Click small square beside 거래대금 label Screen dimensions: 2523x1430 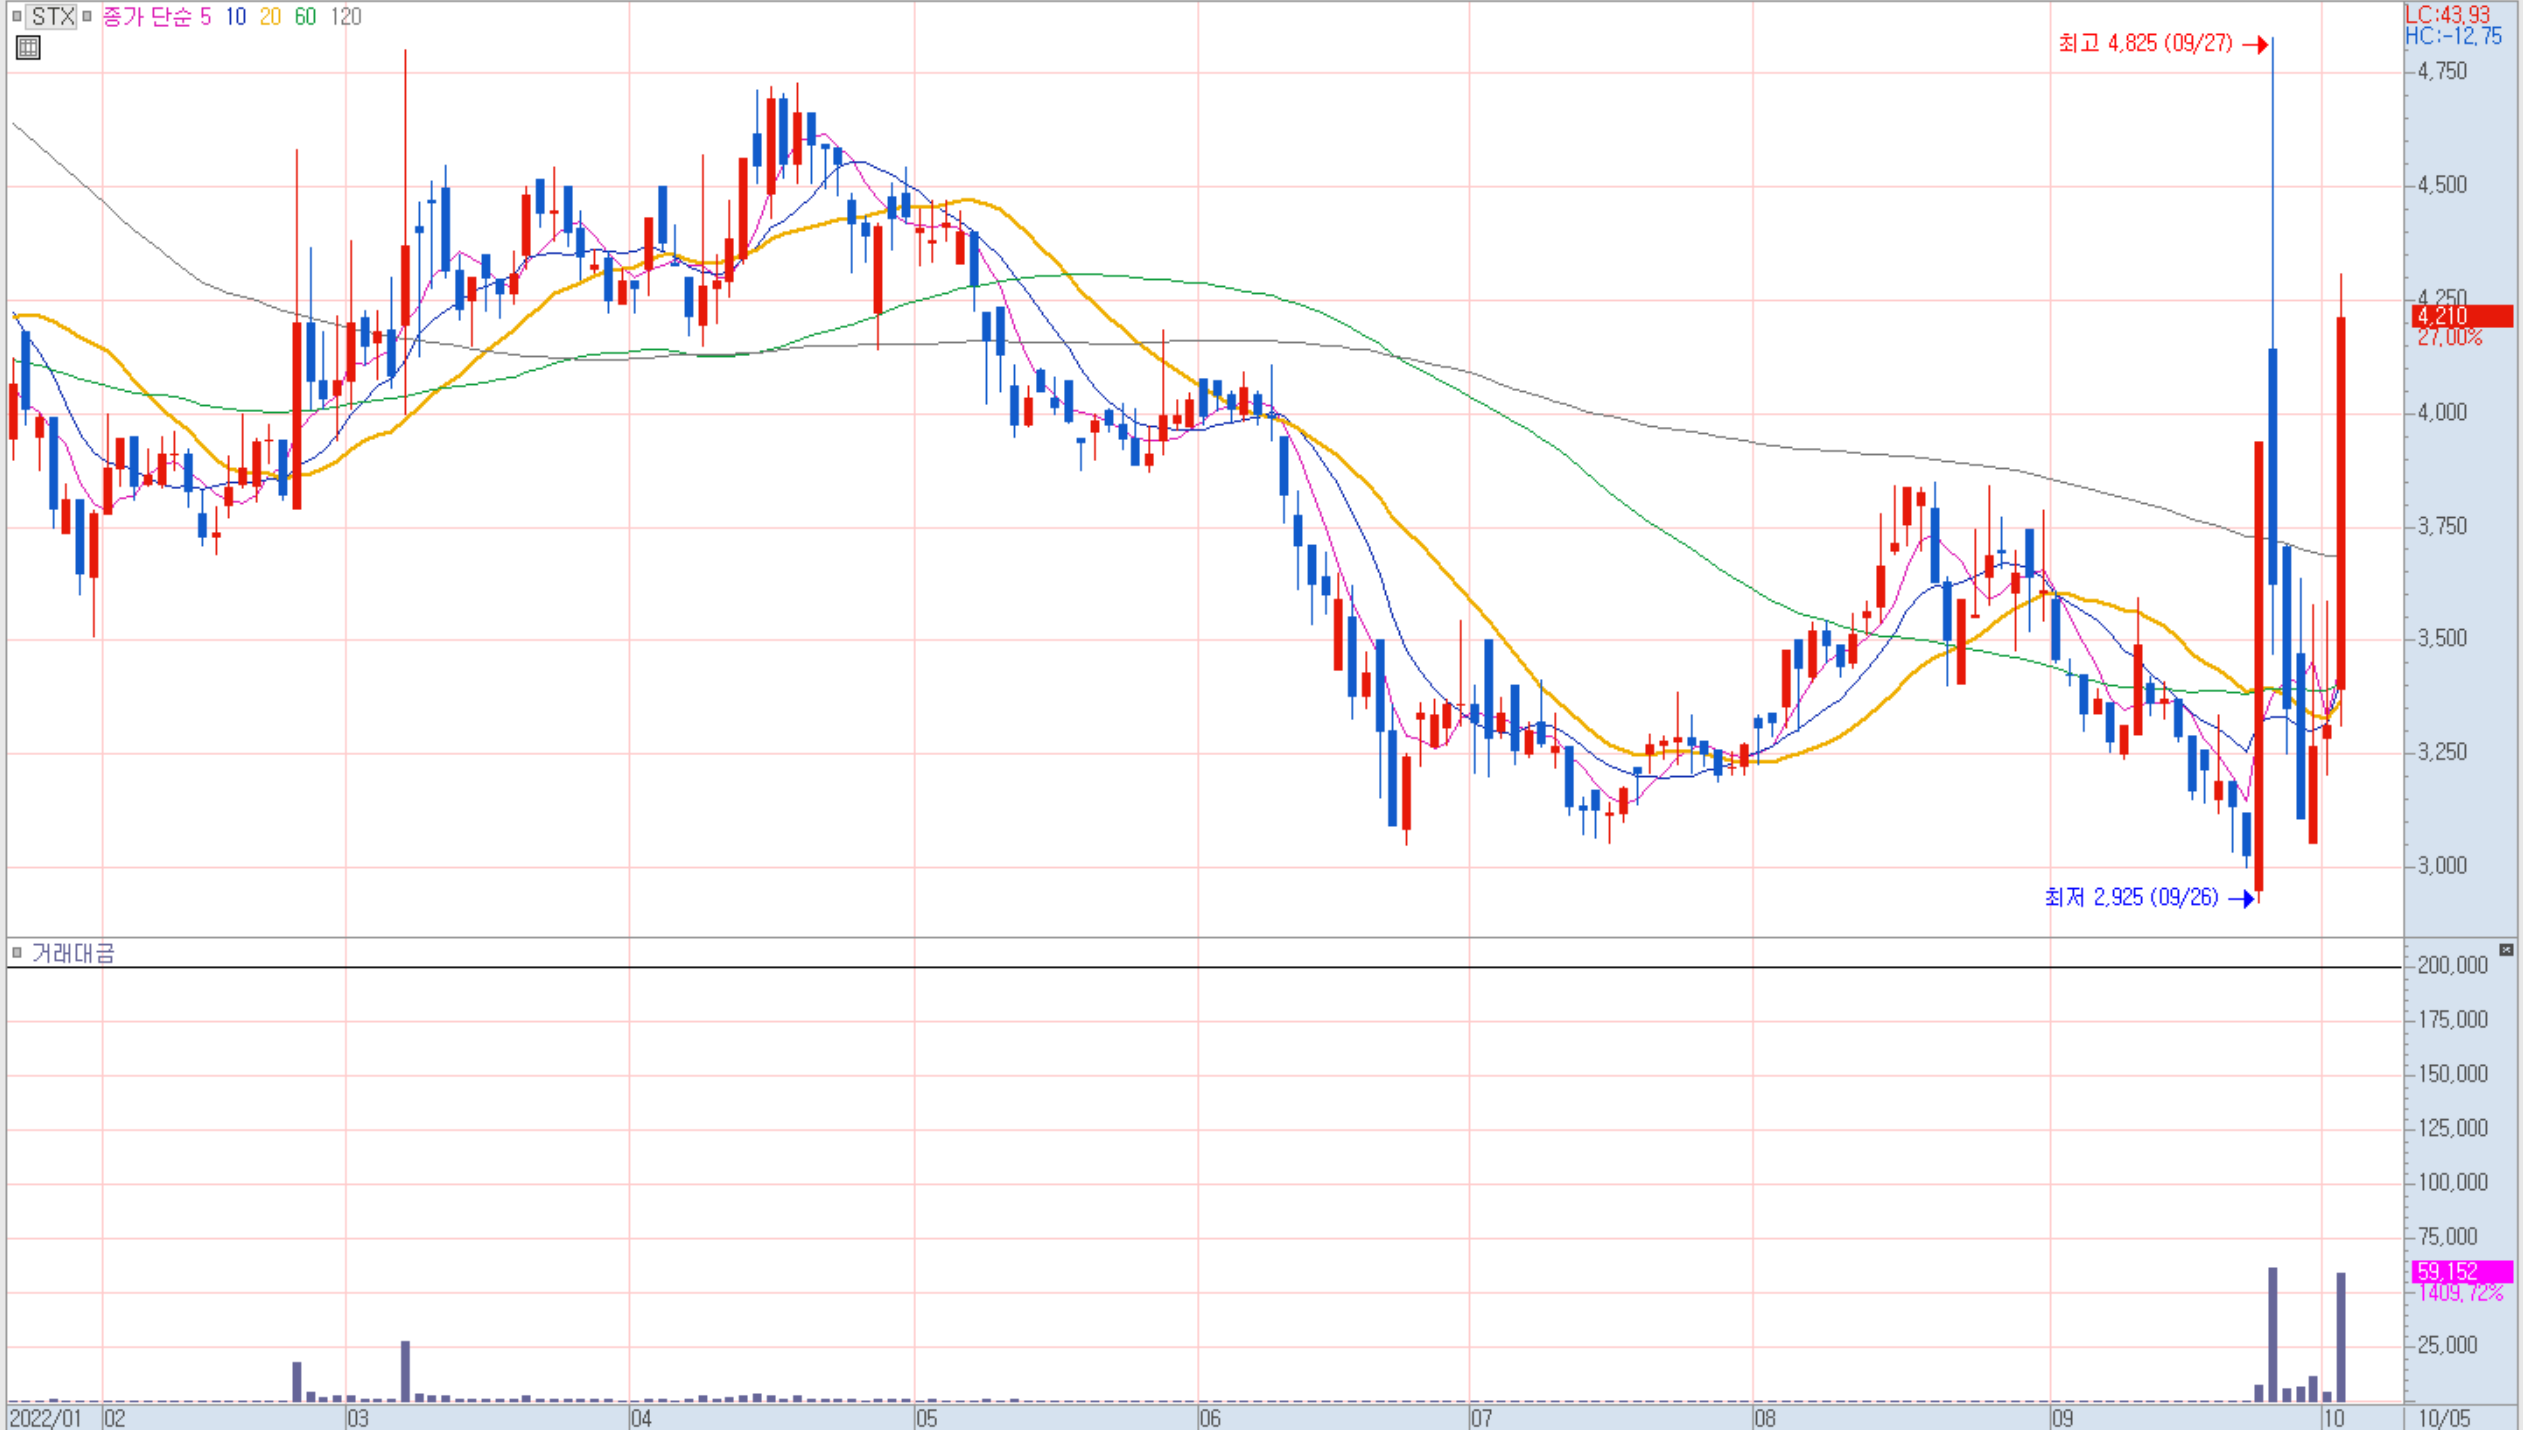(17, 952)
